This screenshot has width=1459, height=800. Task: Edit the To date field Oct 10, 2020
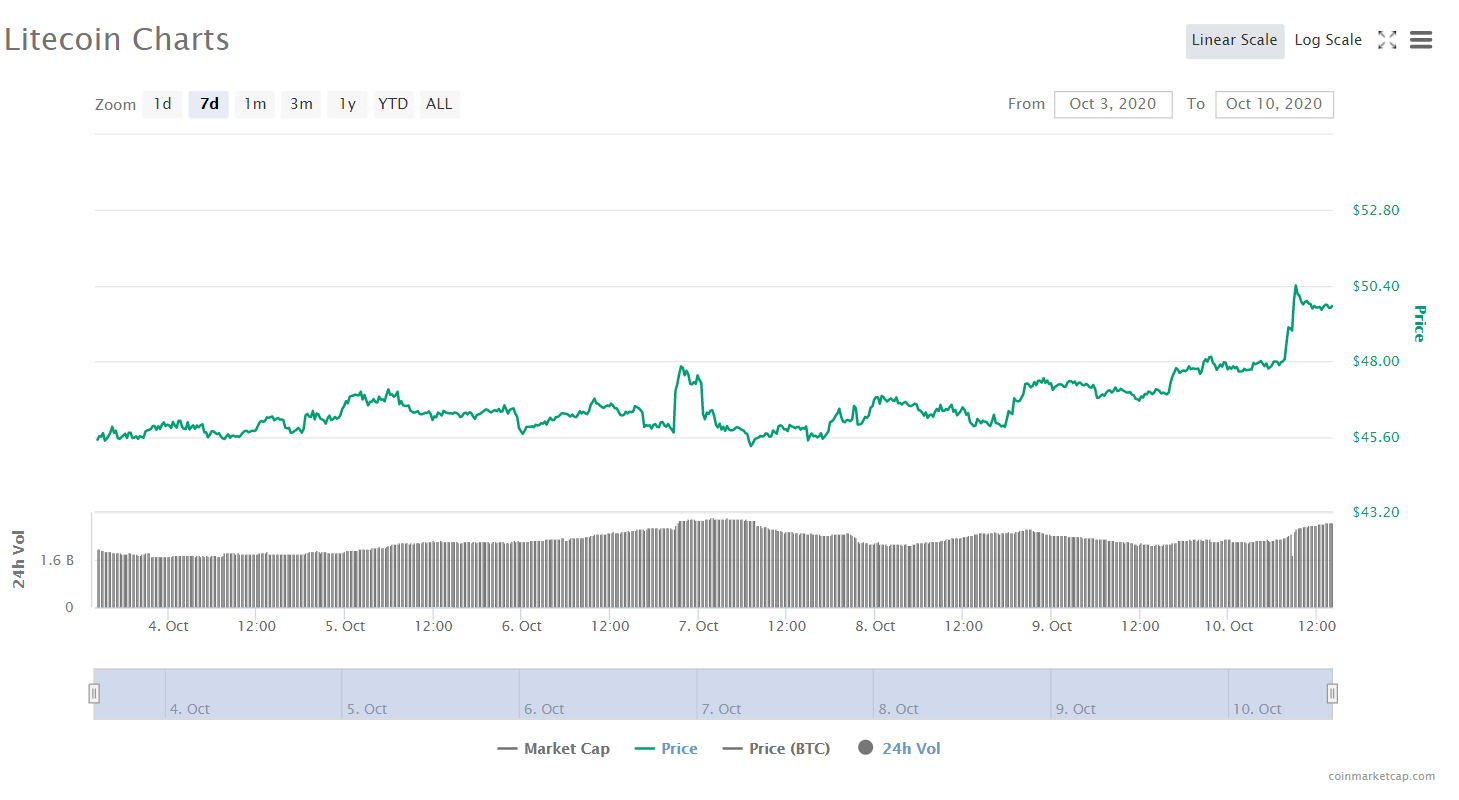[x=1274, y=104]
